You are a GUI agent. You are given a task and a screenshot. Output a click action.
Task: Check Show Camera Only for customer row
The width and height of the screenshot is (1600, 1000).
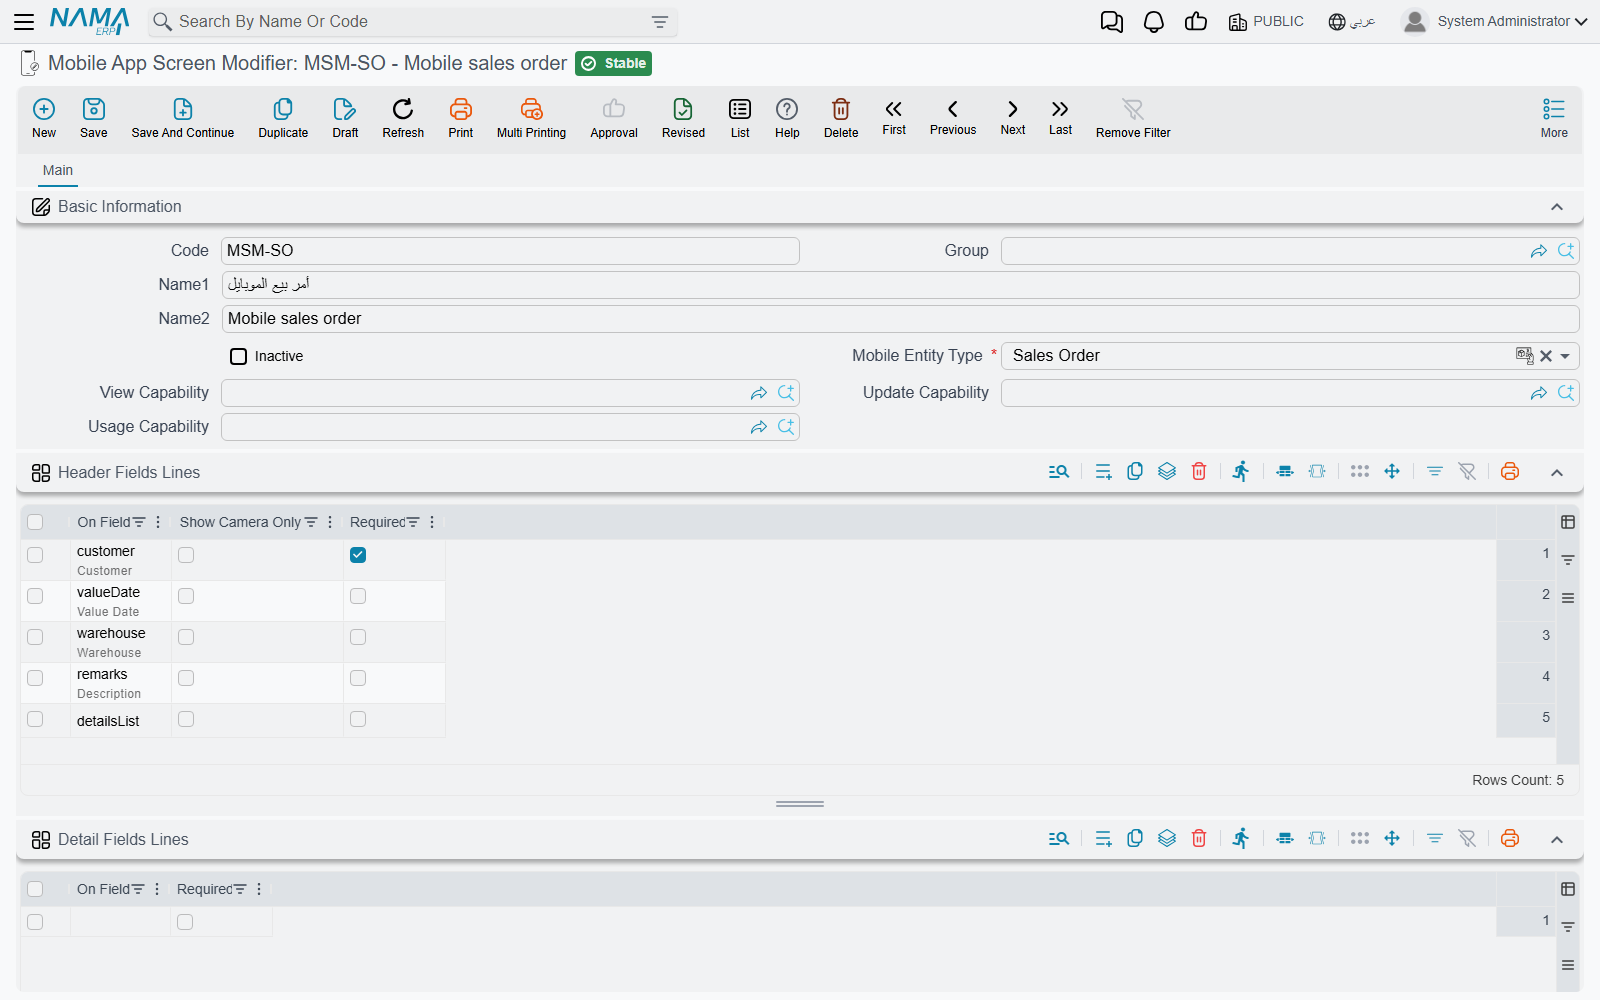click(x=186, y=555)
